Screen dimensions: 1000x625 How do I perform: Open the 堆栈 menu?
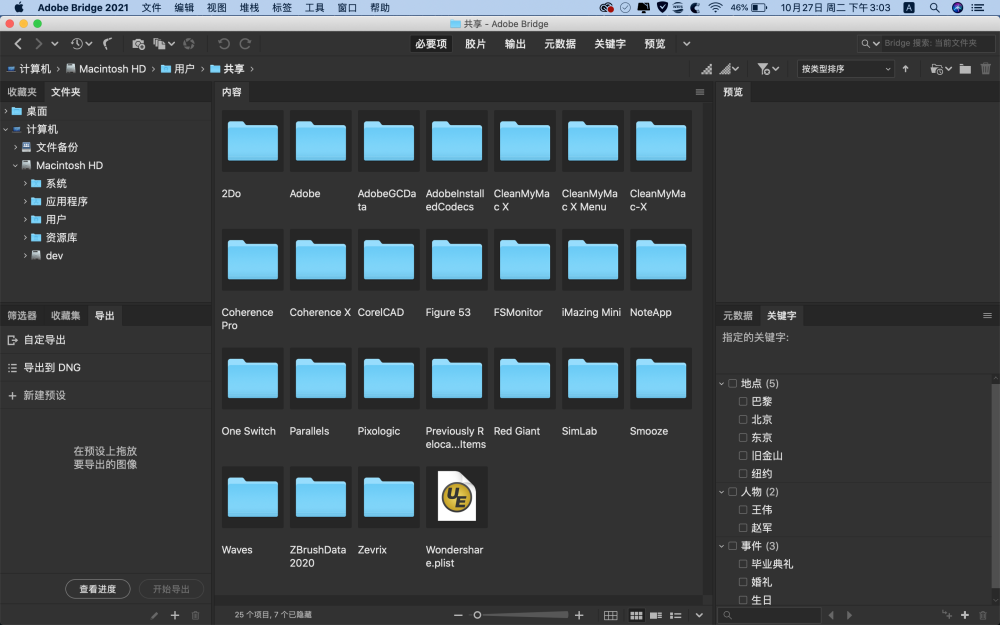(x=249, y=8)
